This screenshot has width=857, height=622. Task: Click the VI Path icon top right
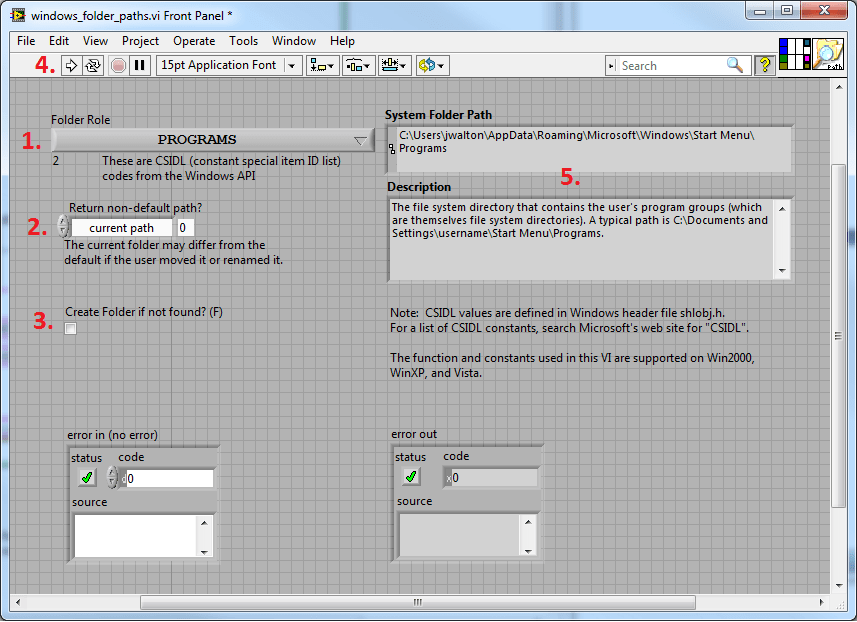tap(827, 54)
